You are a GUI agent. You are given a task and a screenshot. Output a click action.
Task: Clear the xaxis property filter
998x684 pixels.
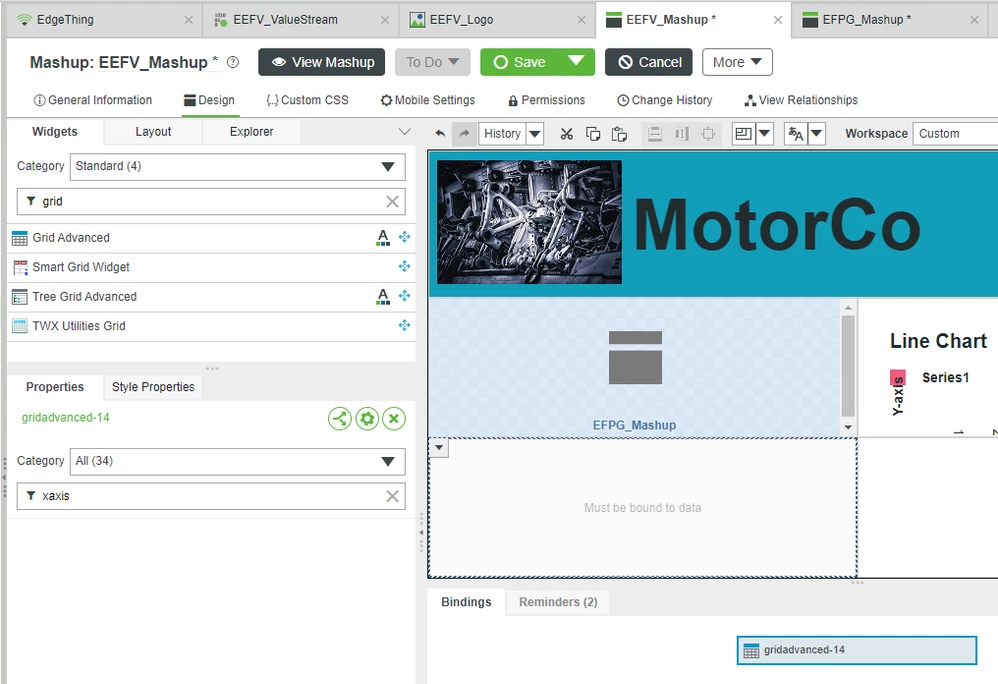(x=392, y=496)
